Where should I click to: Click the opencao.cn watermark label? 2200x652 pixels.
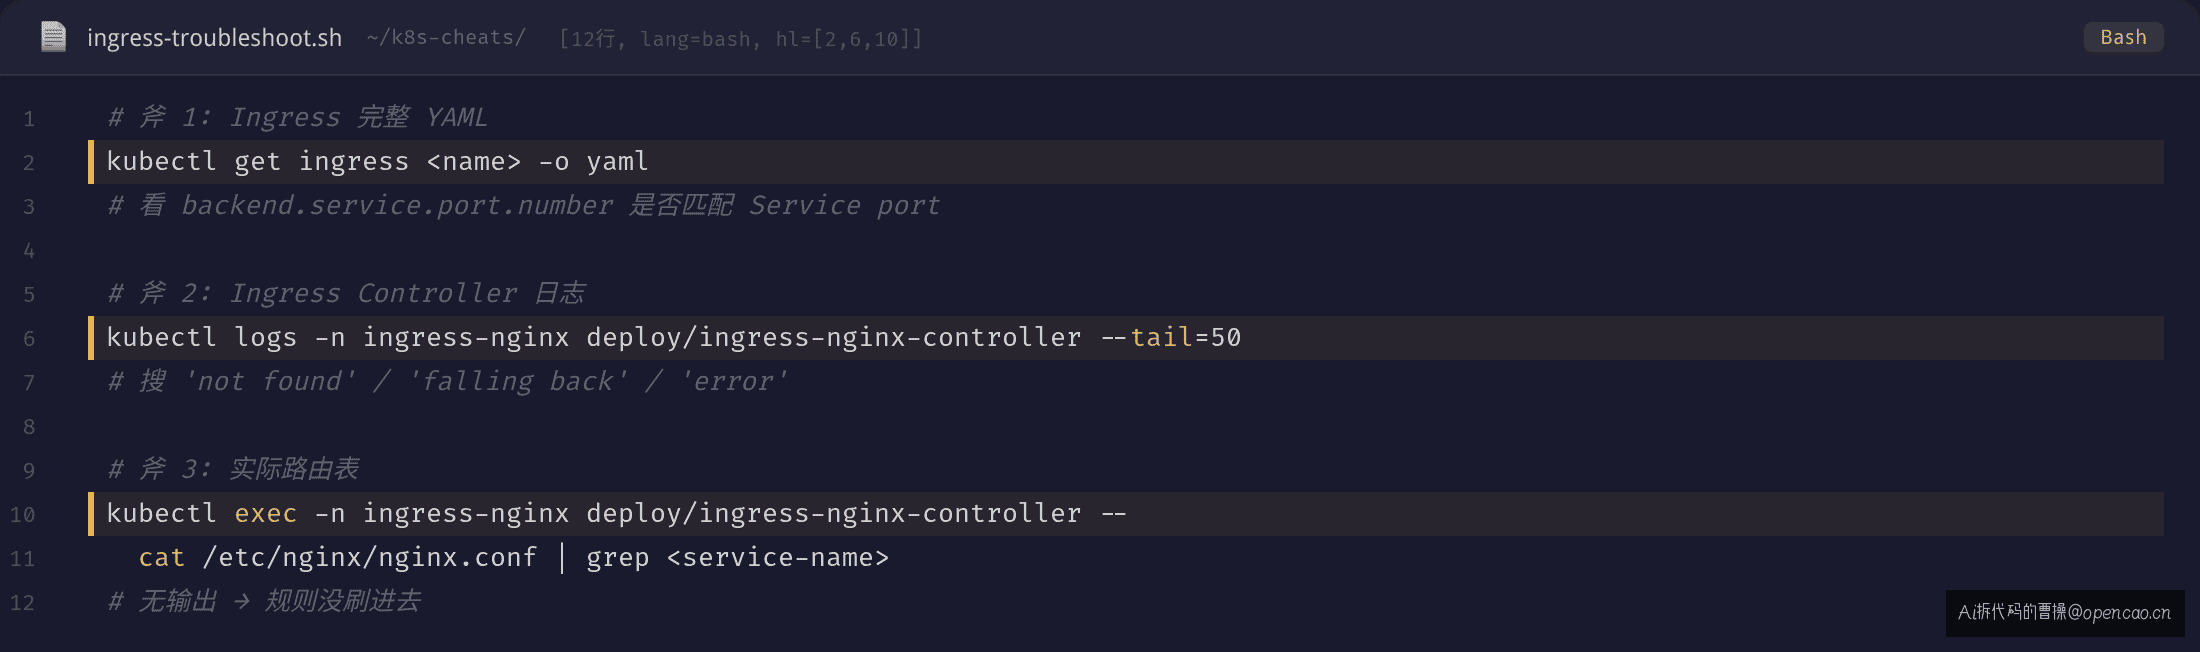[2065, 612]
